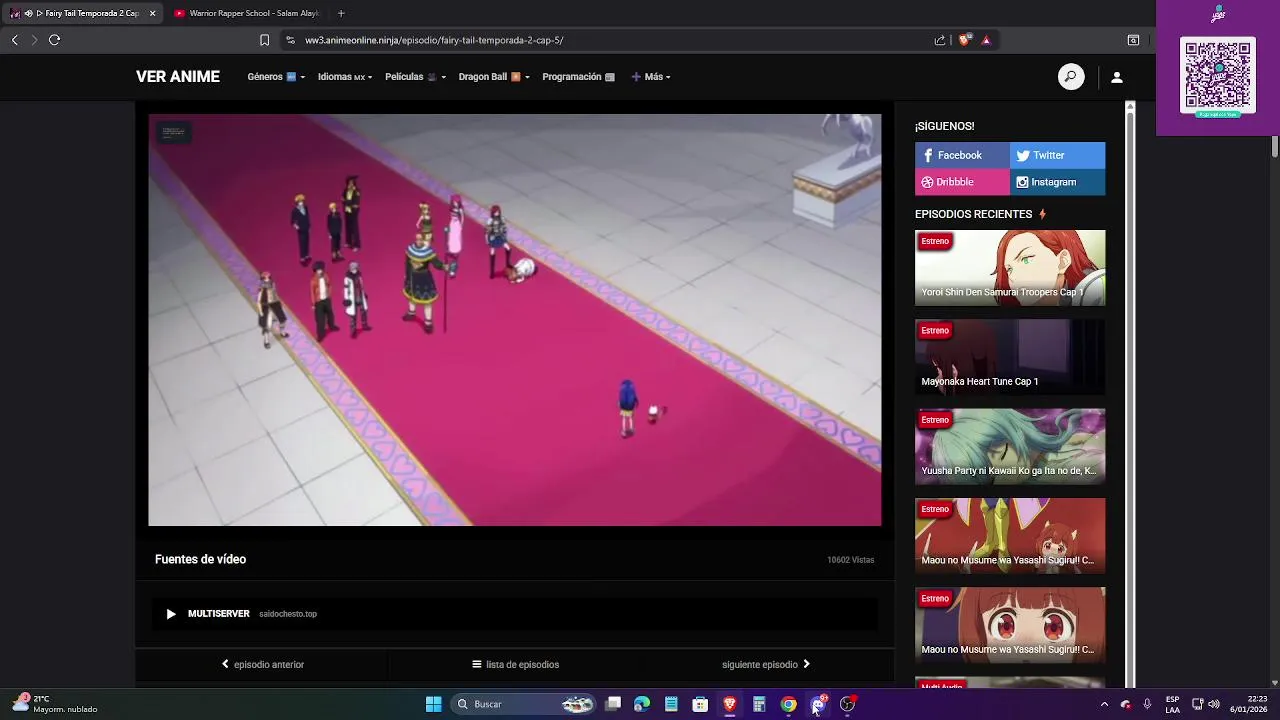Click the microphone tray icon

[1147, 704]
